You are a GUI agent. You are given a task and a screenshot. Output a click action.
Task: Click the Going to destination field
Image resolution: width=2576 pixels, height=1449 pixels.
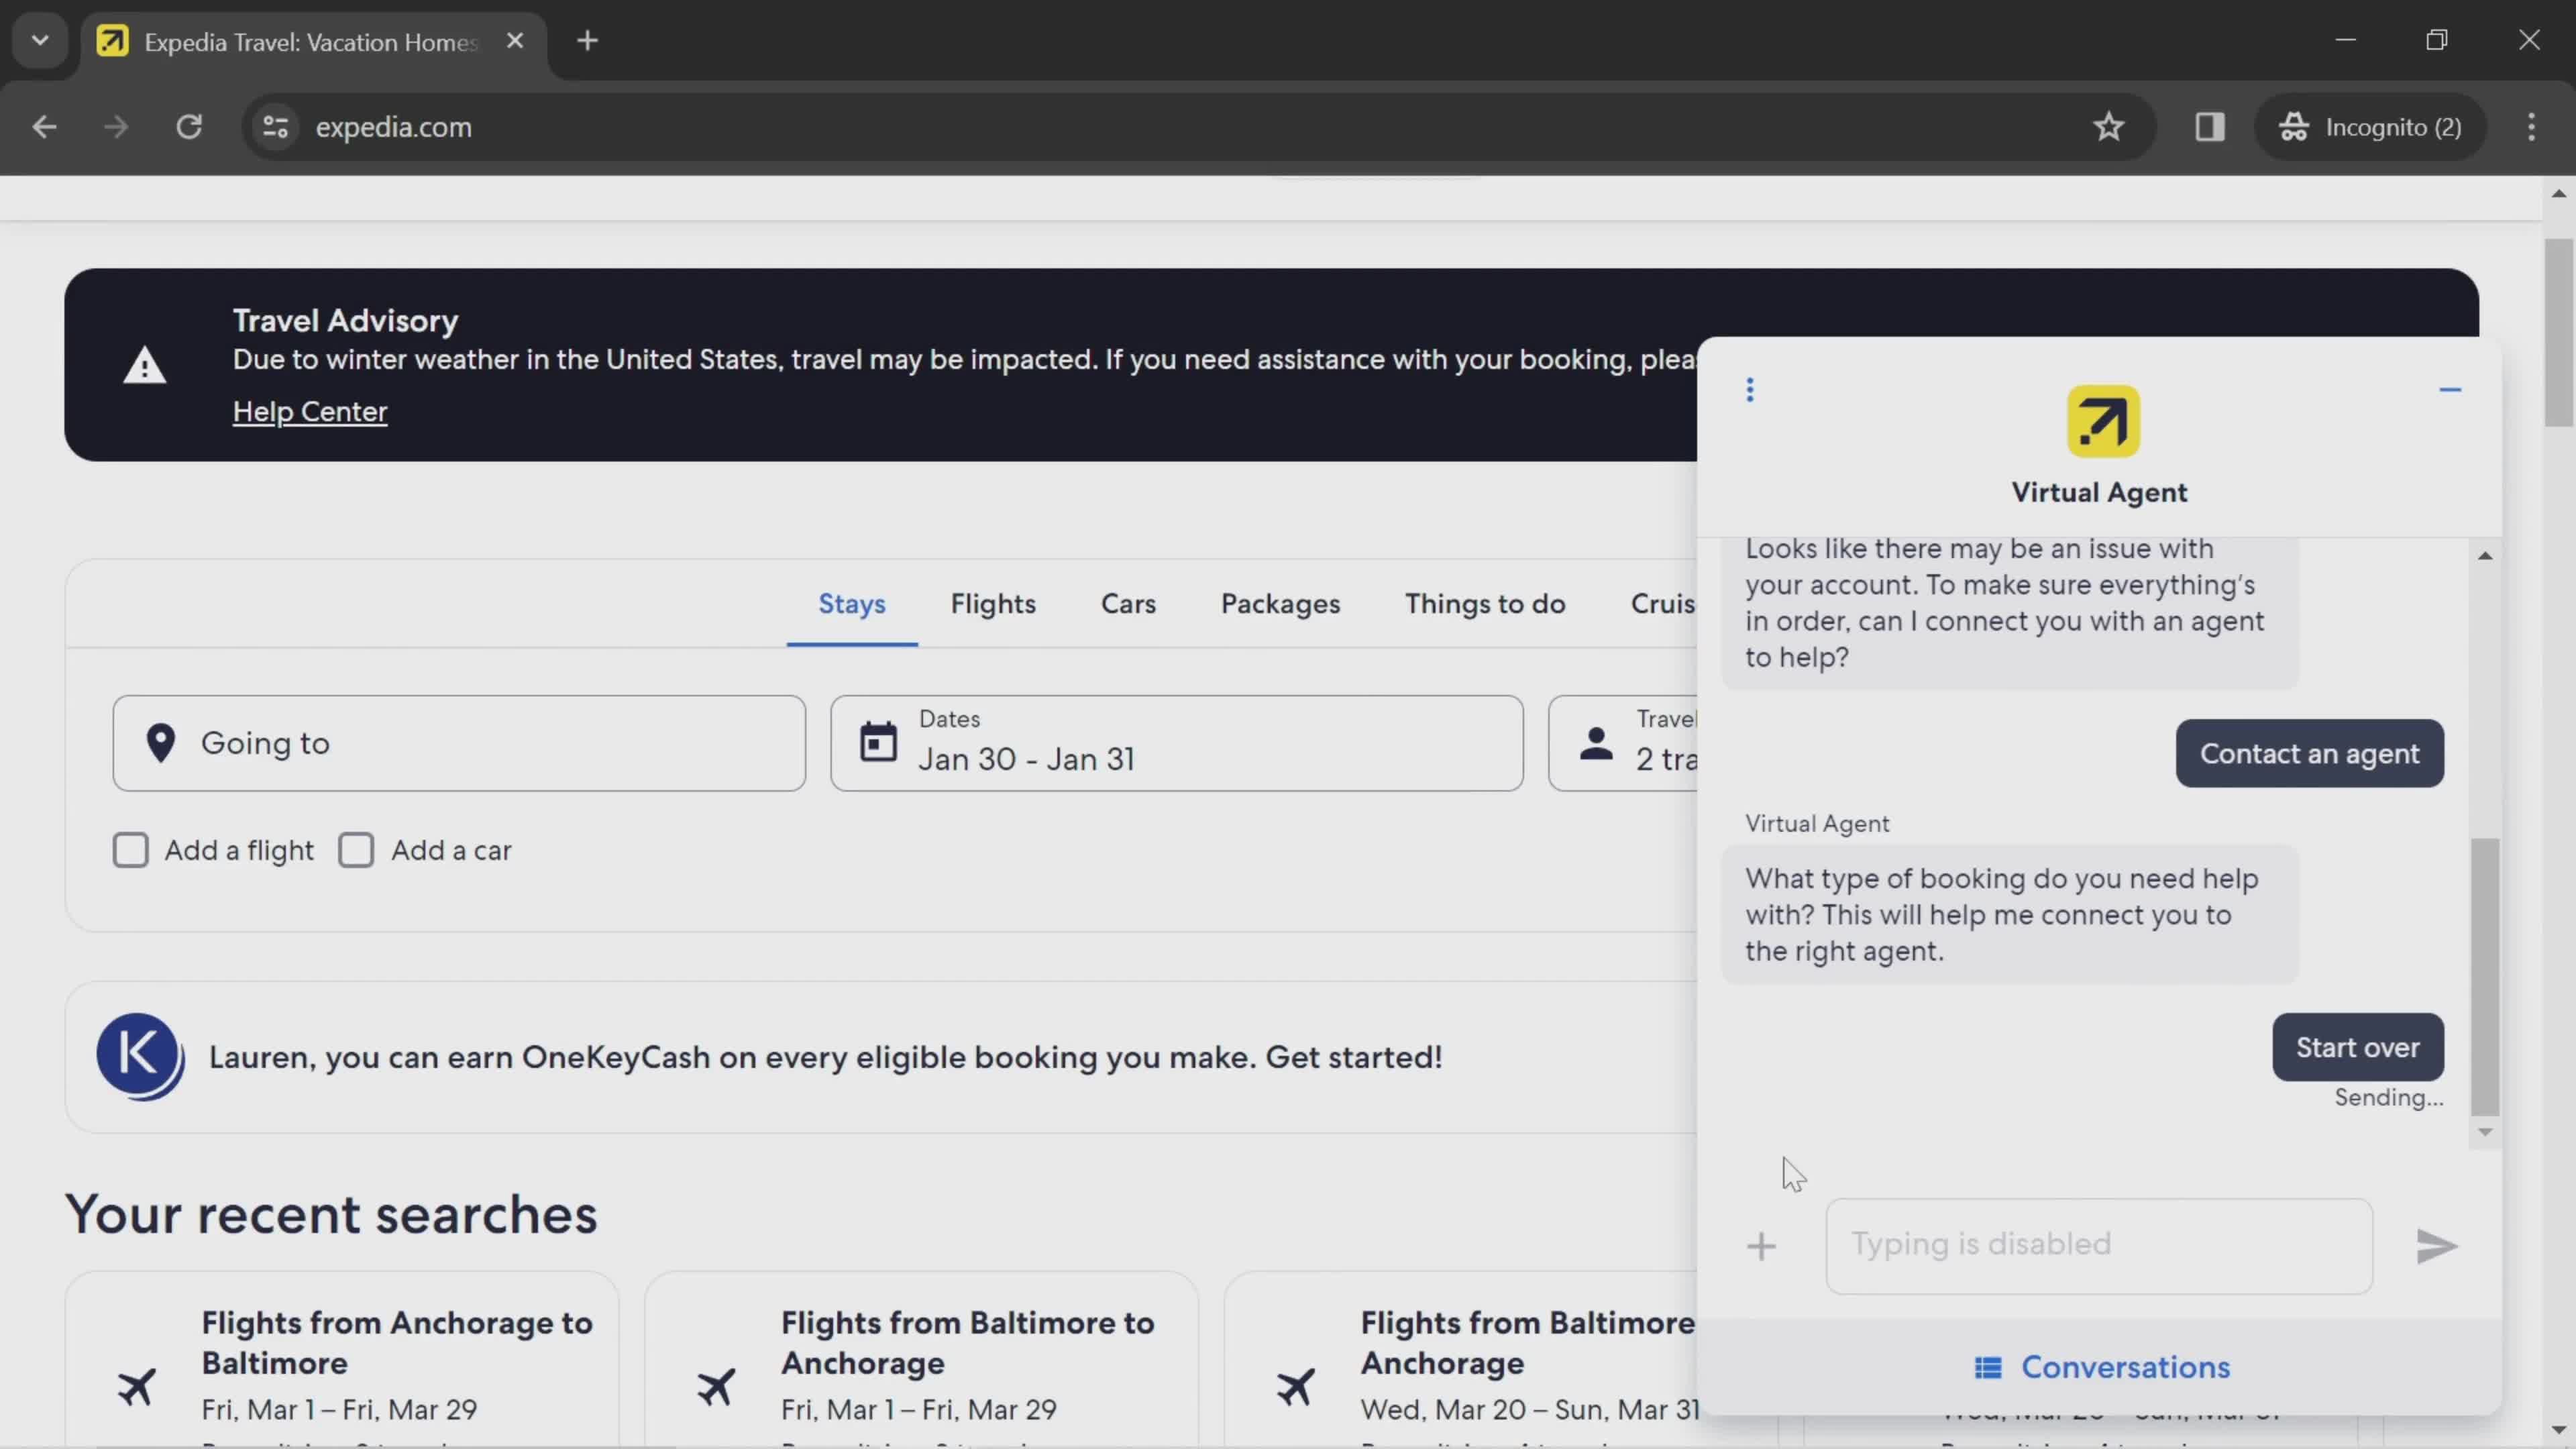(459, 743)
